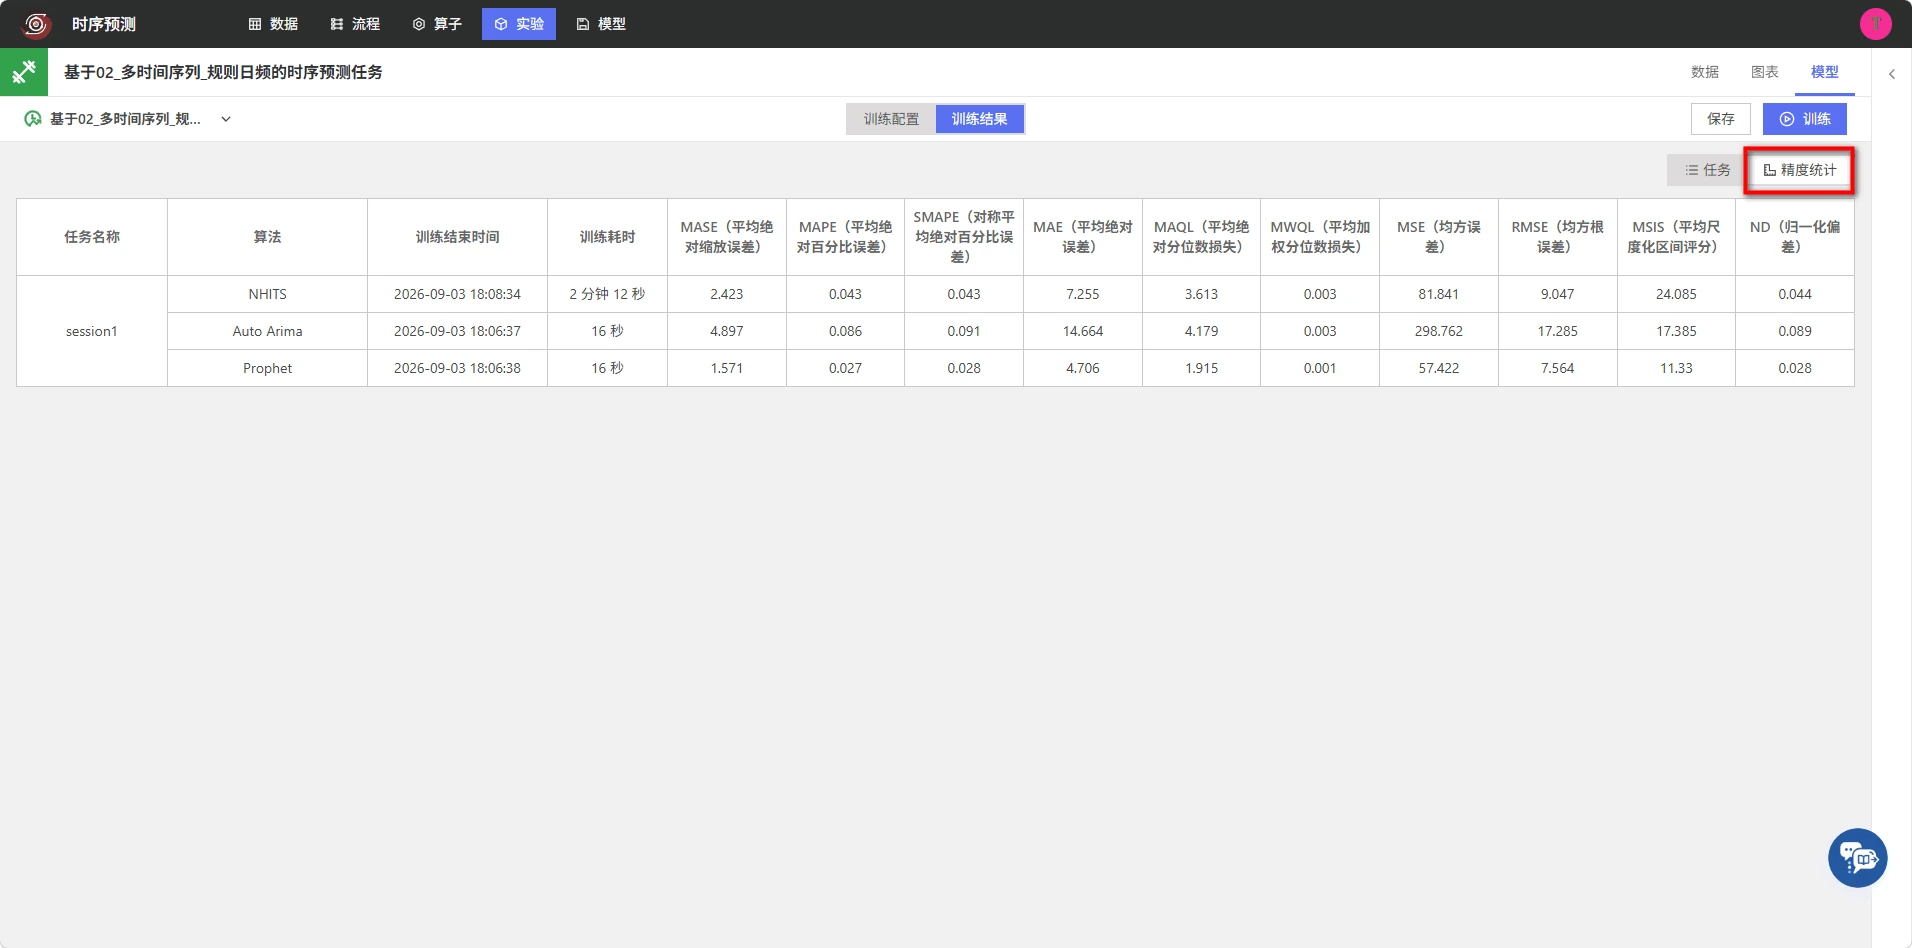Click the app logo icon beside 时序预测
This screenshot has height=948, width=1912.
(36, 24)
